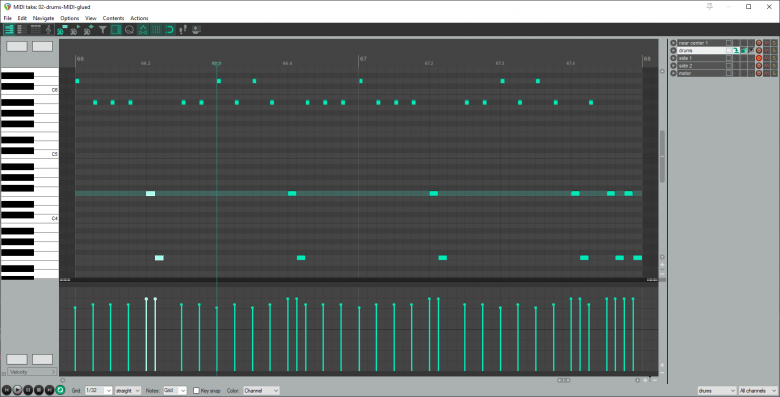
Task: Click the round CC lane icon
Action: (x=129, y=30)
